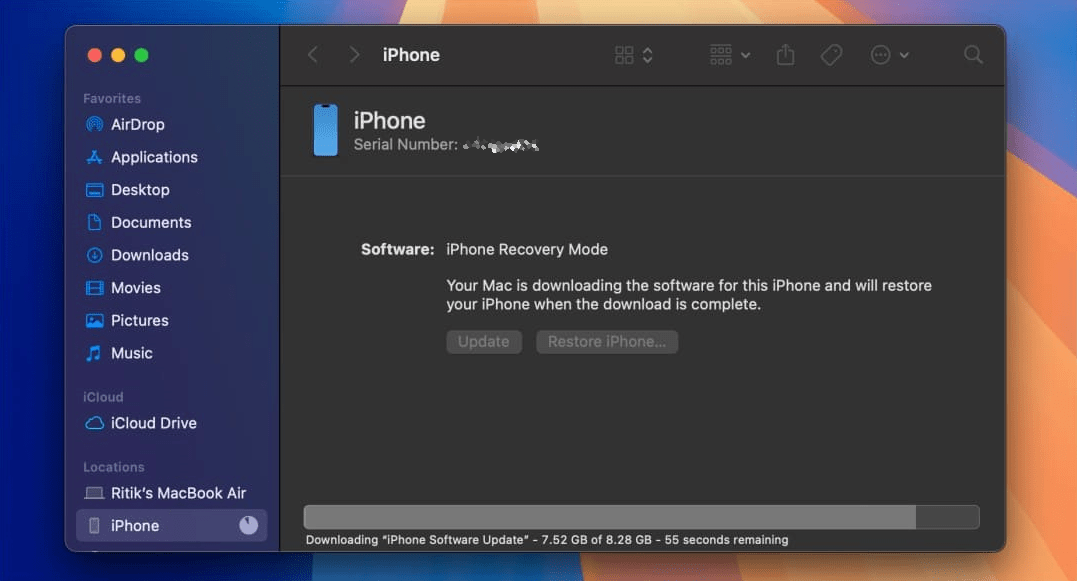Expand the More actions dropdown chevron
Viewport: 1077px width, 581px height.
905,55
